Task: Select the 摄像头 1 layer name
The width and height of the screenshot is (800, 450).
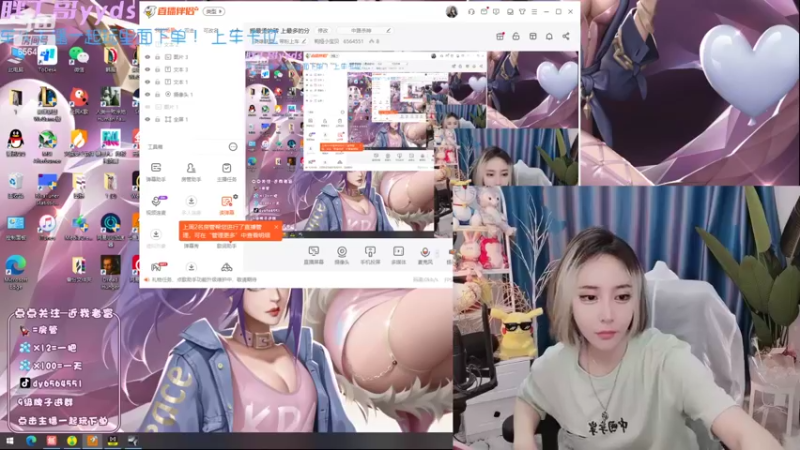Action: click(x=183, y=94)
